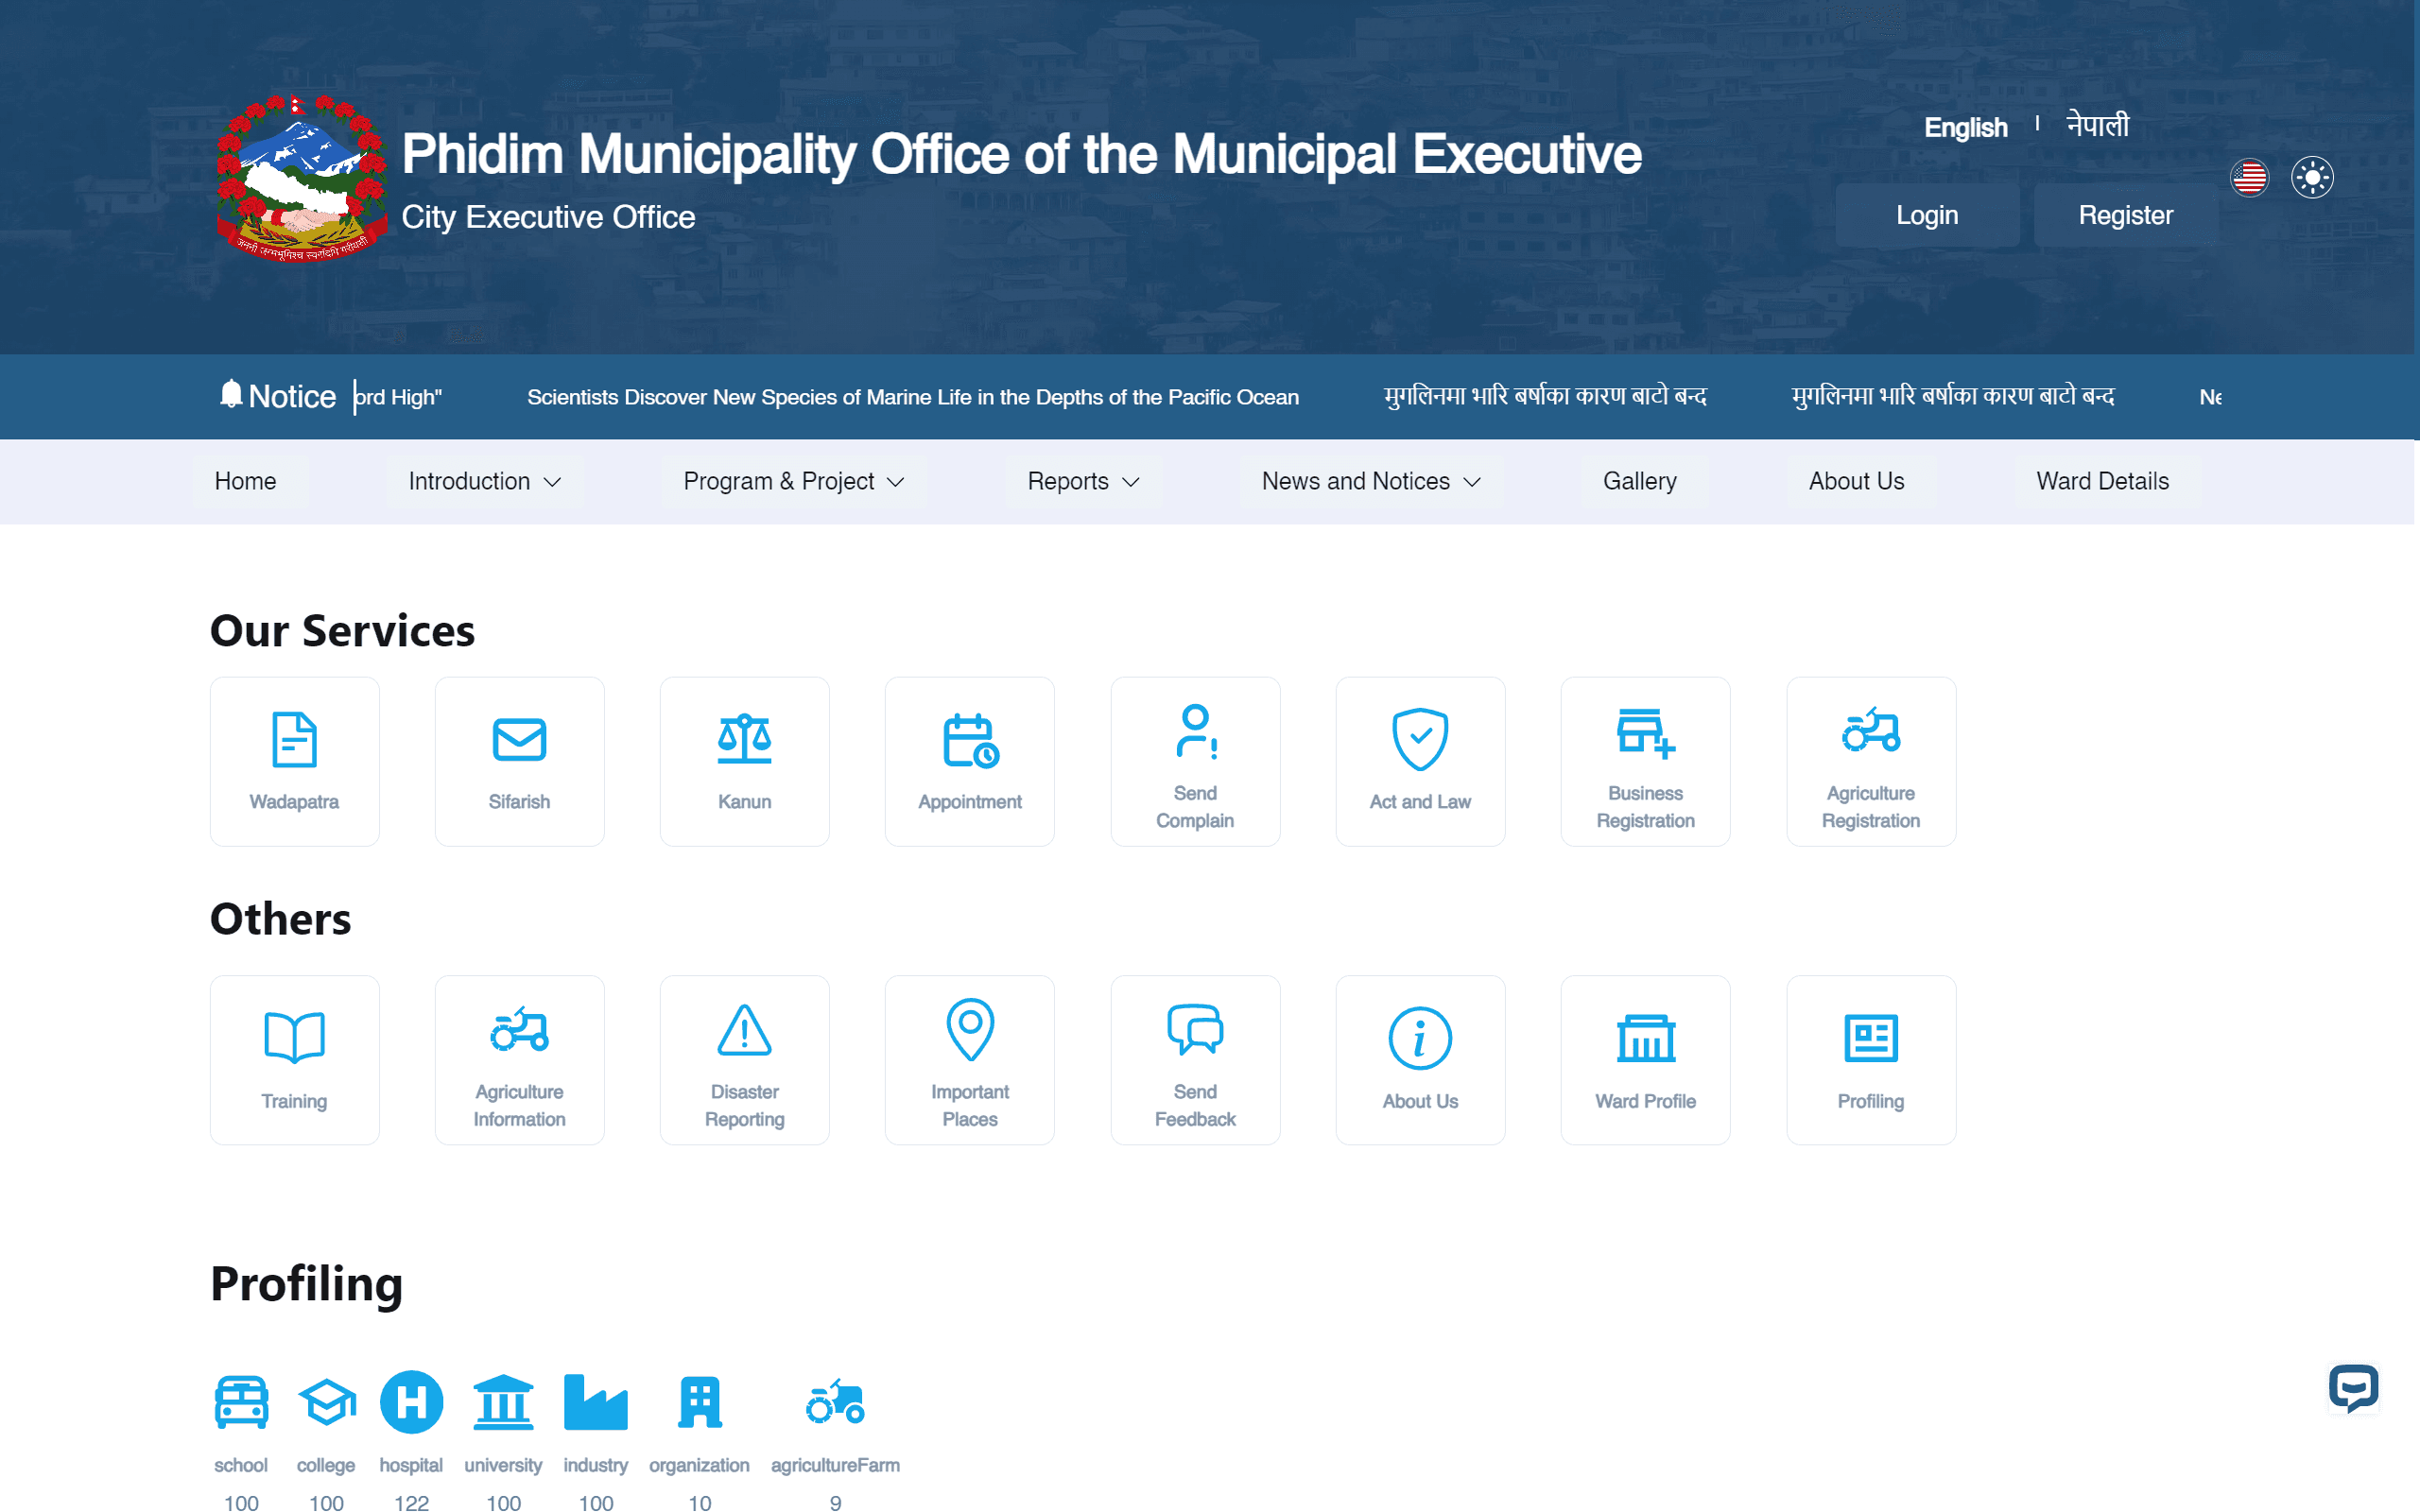Switch language to नेपाली

pos(2097,126)
